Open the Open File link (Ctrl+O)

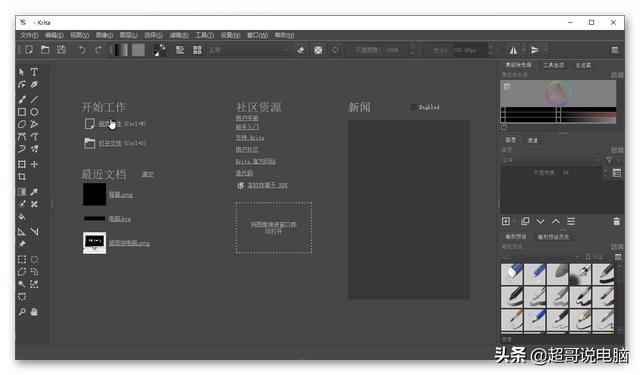point(122,143)
